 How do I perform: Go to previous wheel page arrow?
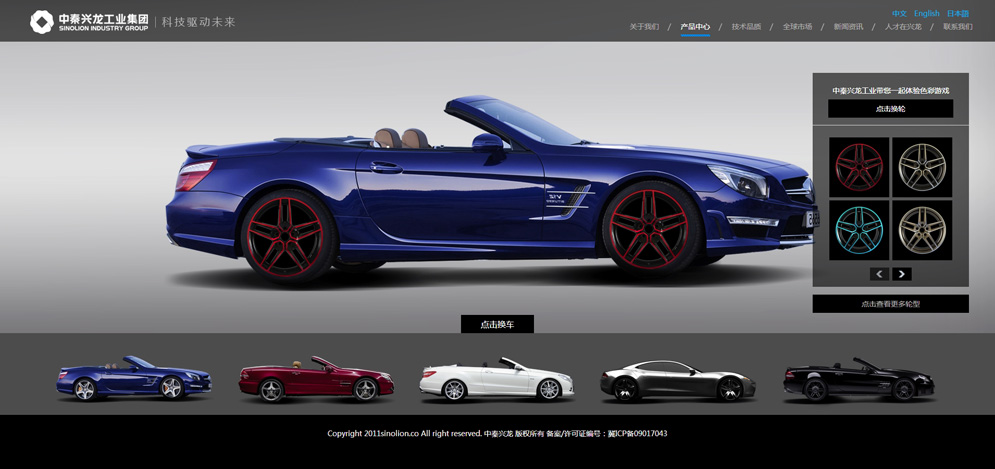point(879,274)
